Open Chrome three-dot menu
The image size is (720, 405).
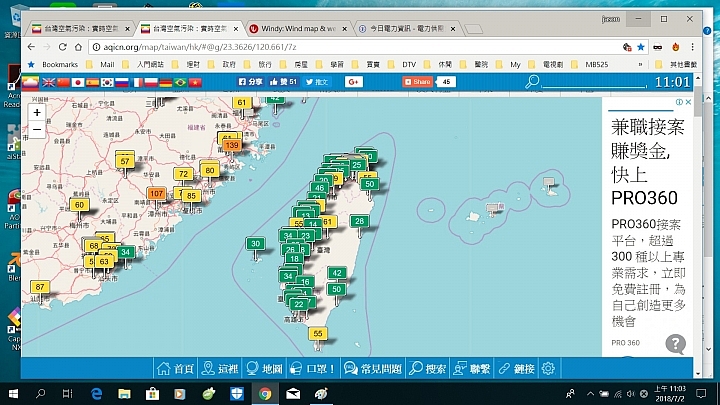pyautogui.click(x=692, y=47)
